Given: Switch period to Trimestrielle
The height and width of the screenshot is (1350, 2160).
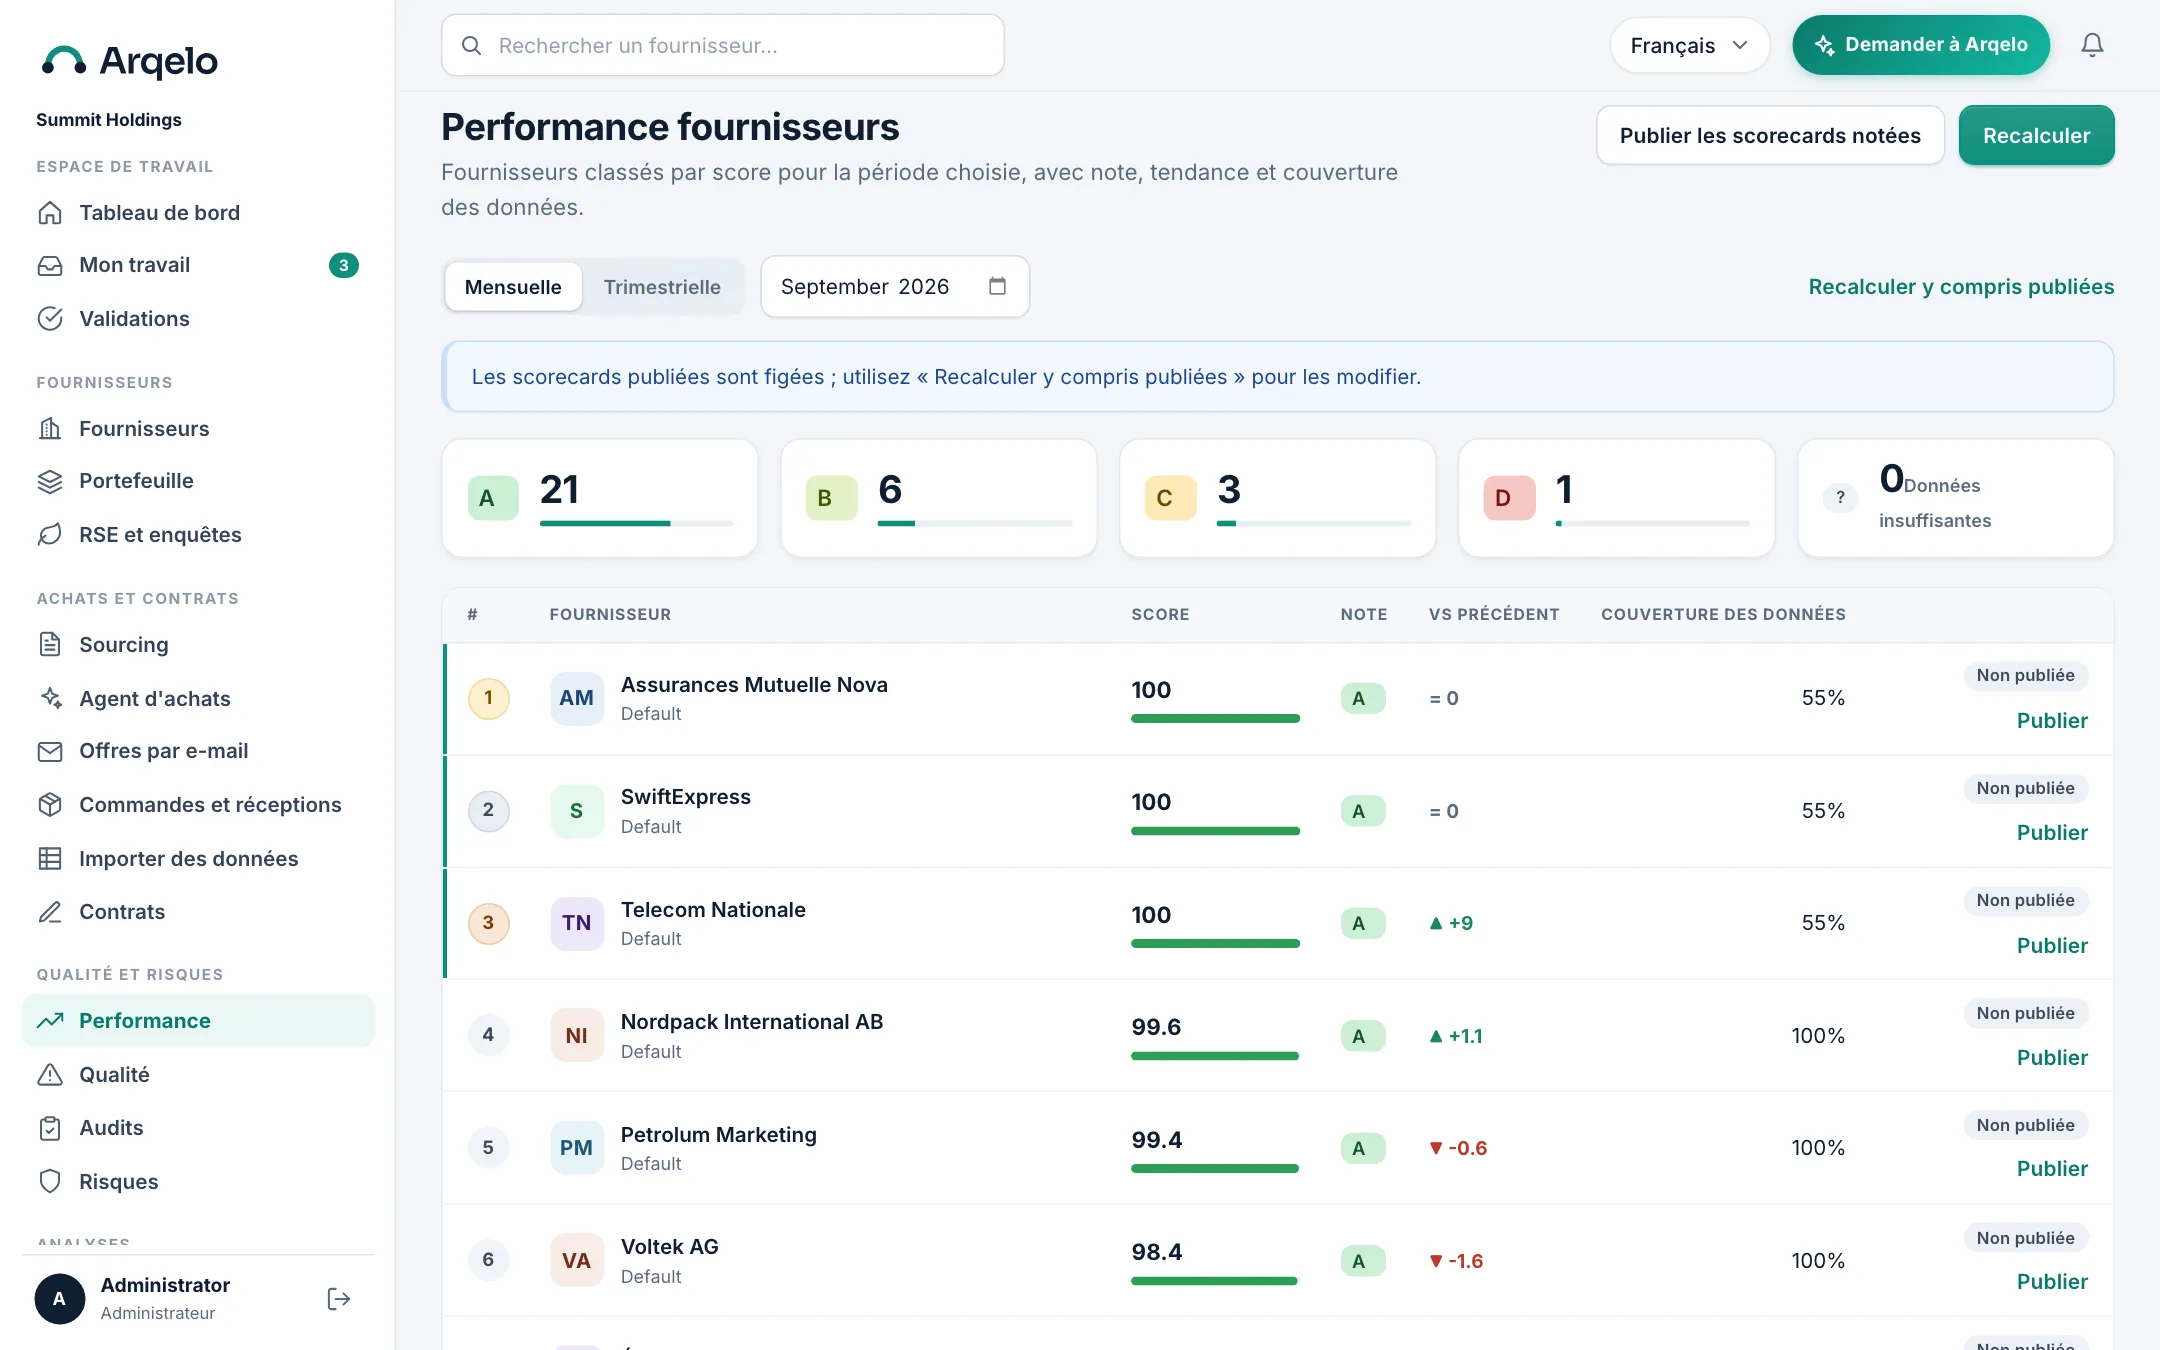Looking at the screenshot, I should 662,287.
